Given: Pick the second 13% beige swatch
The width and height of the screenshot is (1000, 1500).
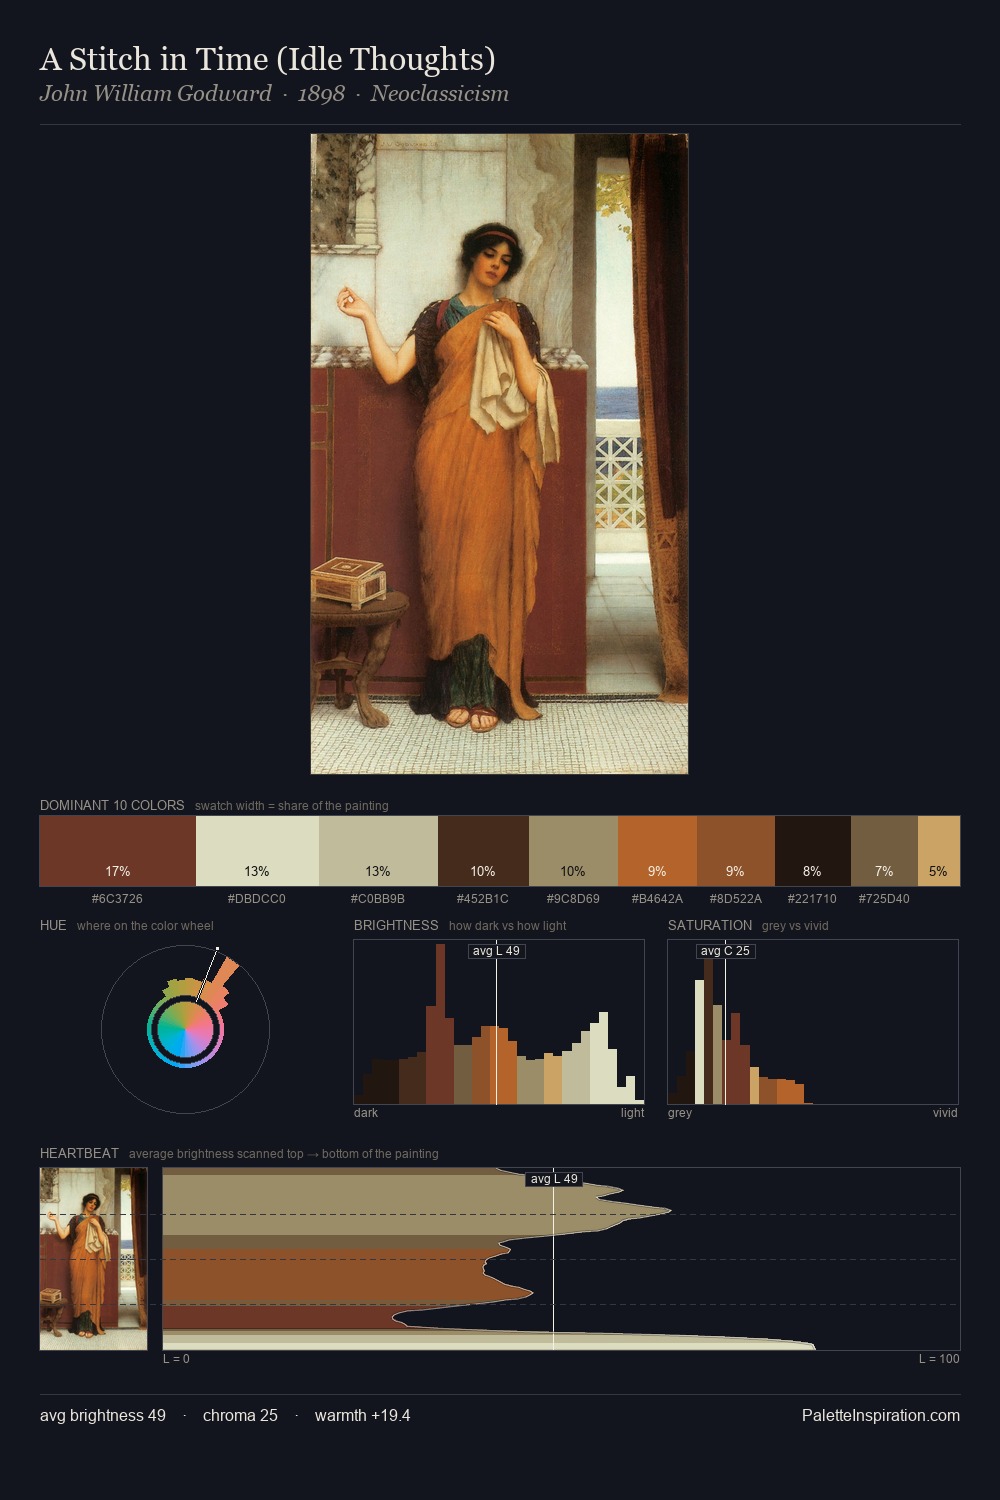Looking at the screenshot, I should pos(378,851).
